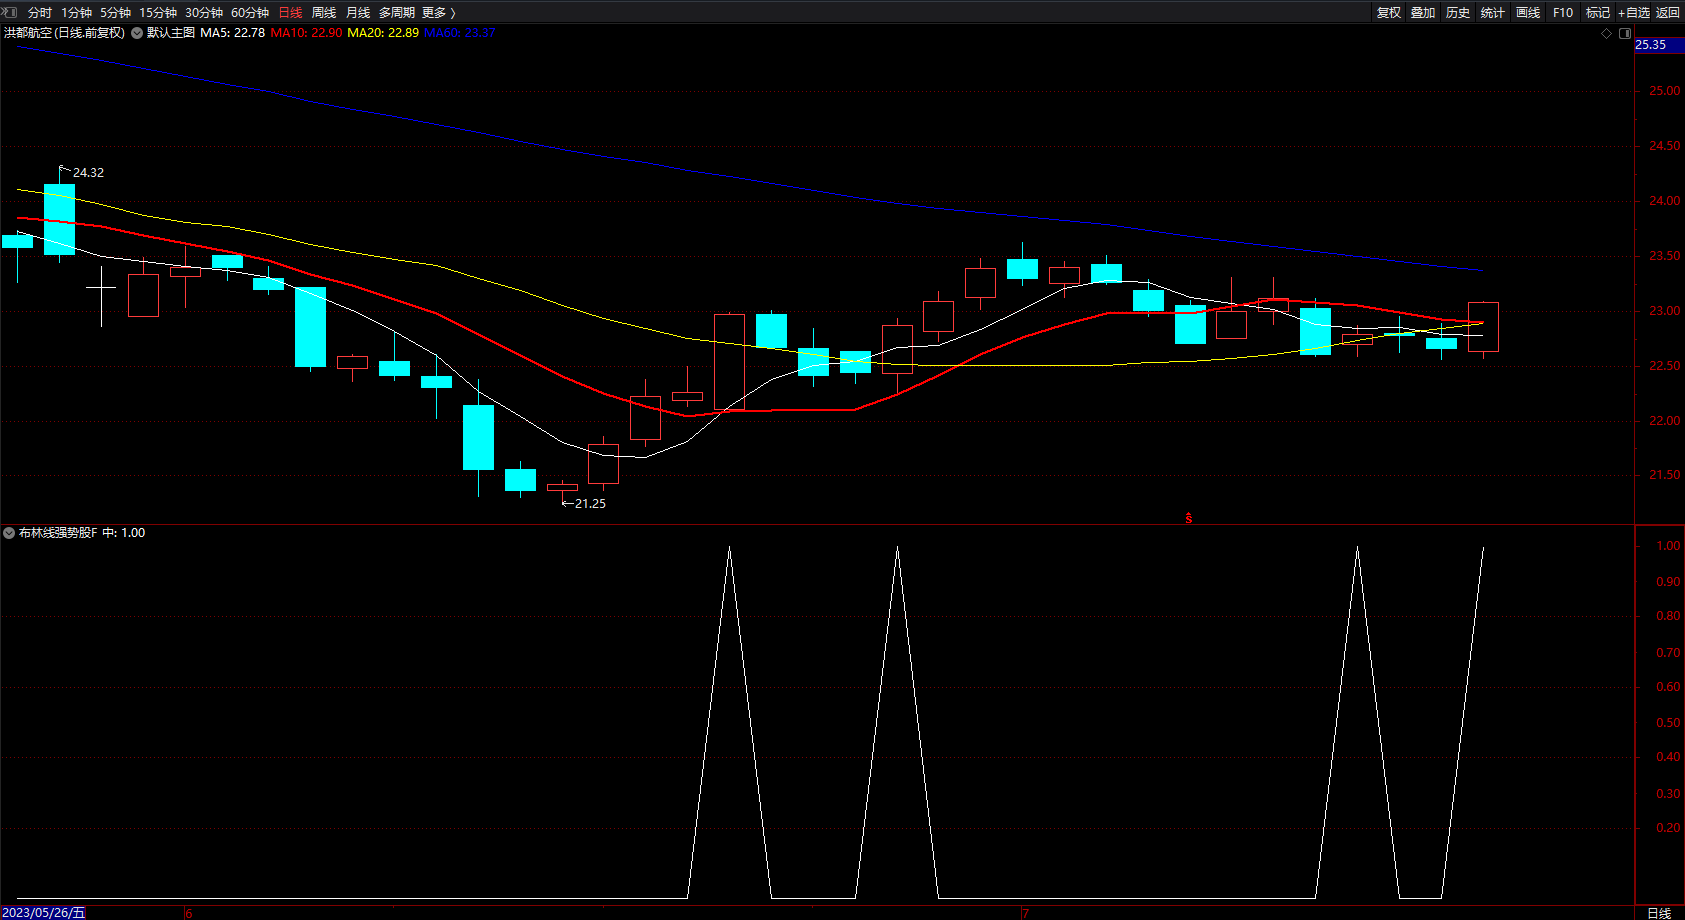Click the red S marker on the chart

pos(1188,518)
